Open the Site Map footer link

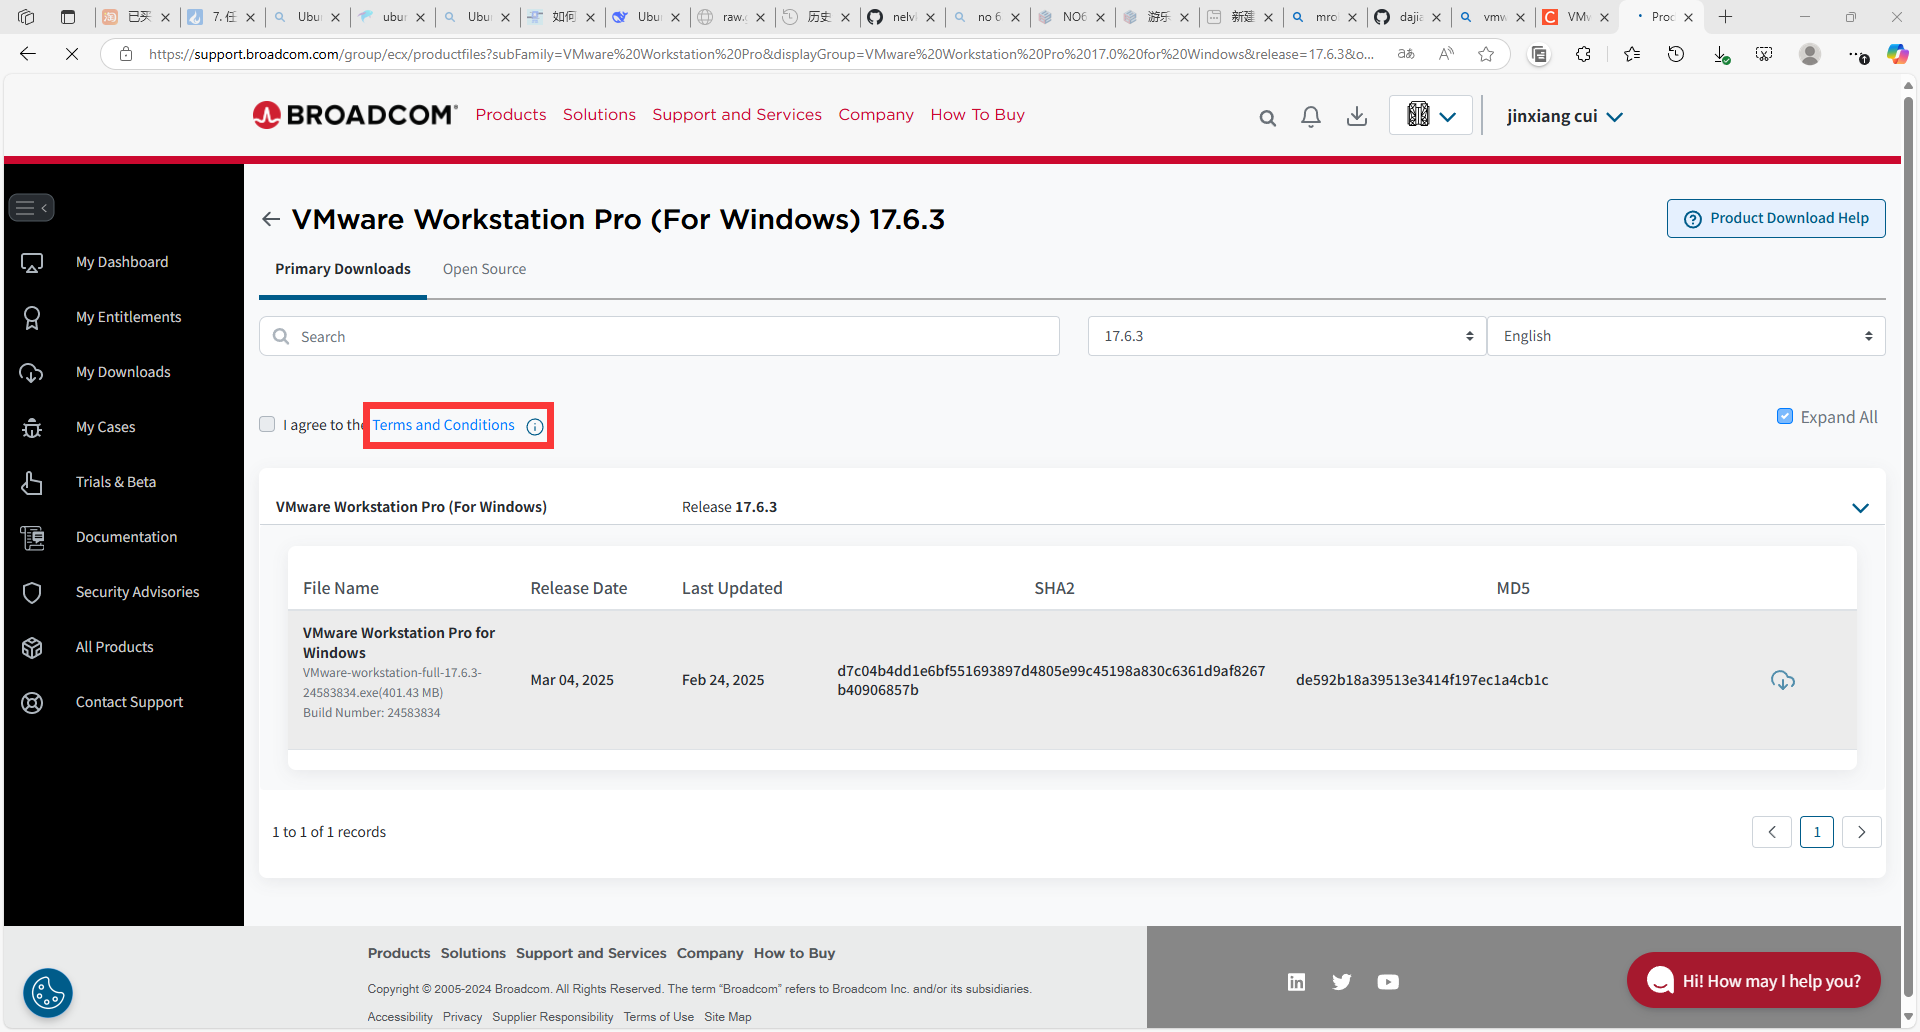[728, 1017]
